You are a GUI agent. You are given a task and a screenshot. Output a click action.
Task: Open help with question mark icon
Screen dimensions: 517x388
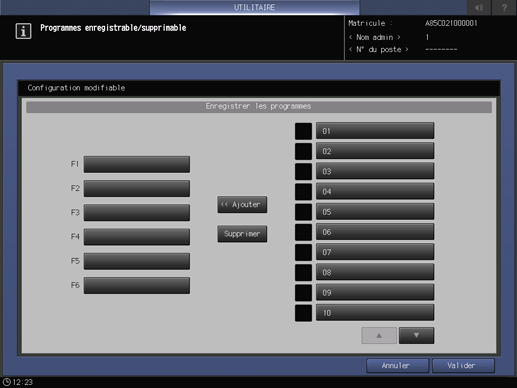[504, 7]
